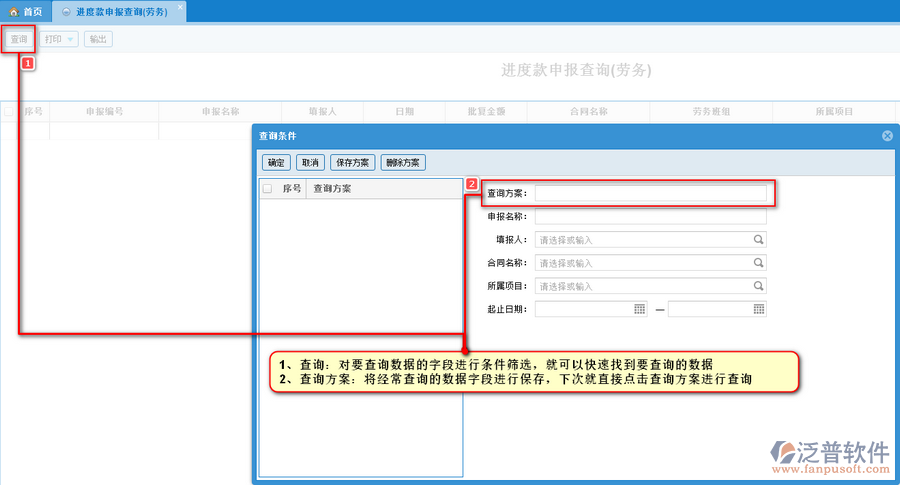Toggle the select-all checkbox in main table header
This screenshot has width=900, height=485.
(9, 112)
